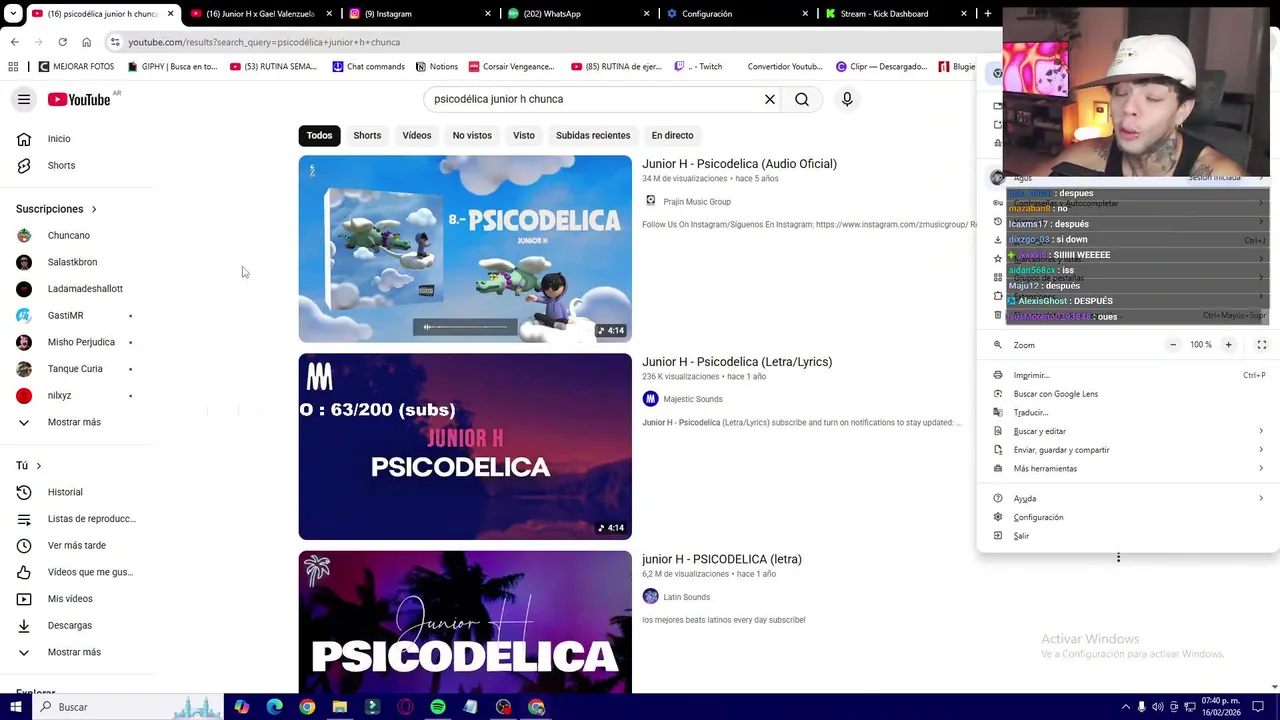
Task: Expand the Ayuda submenu
Action: (x=1128, y=498)
